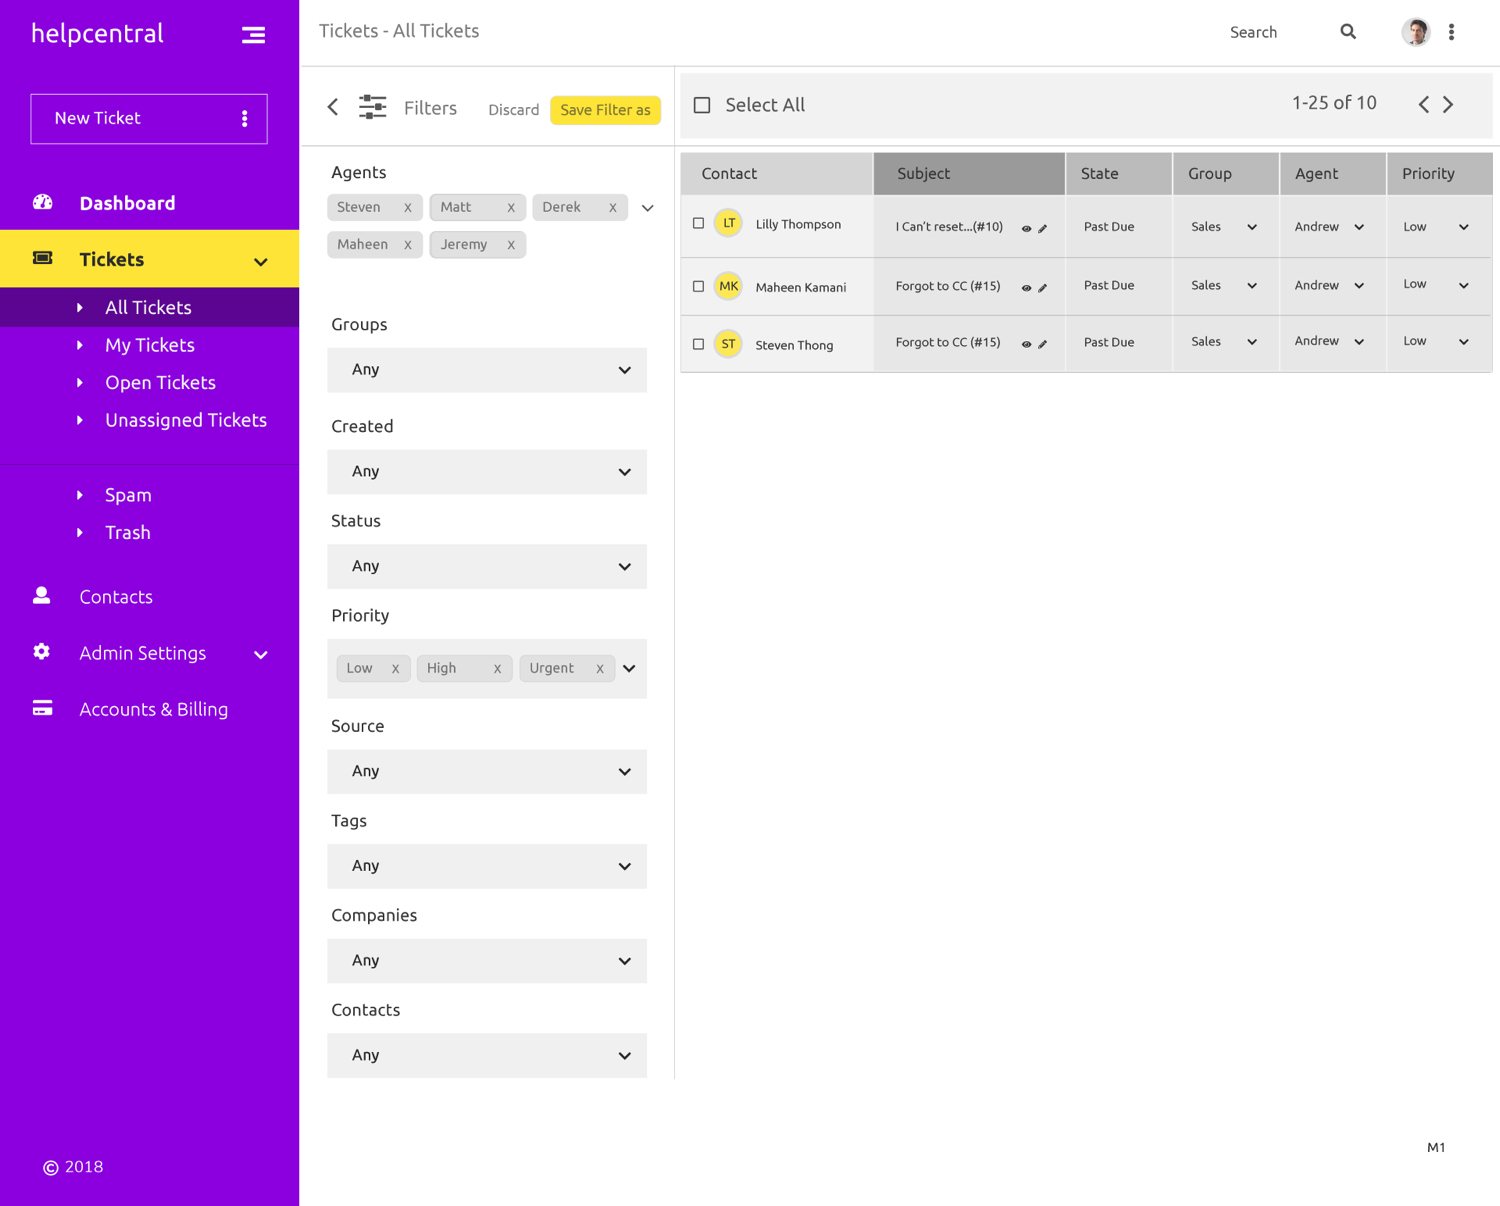Image resolution: width=1500 pixels, height=1206 pixels.
Task: Click the filters slider icon
Action: point(372,108)
